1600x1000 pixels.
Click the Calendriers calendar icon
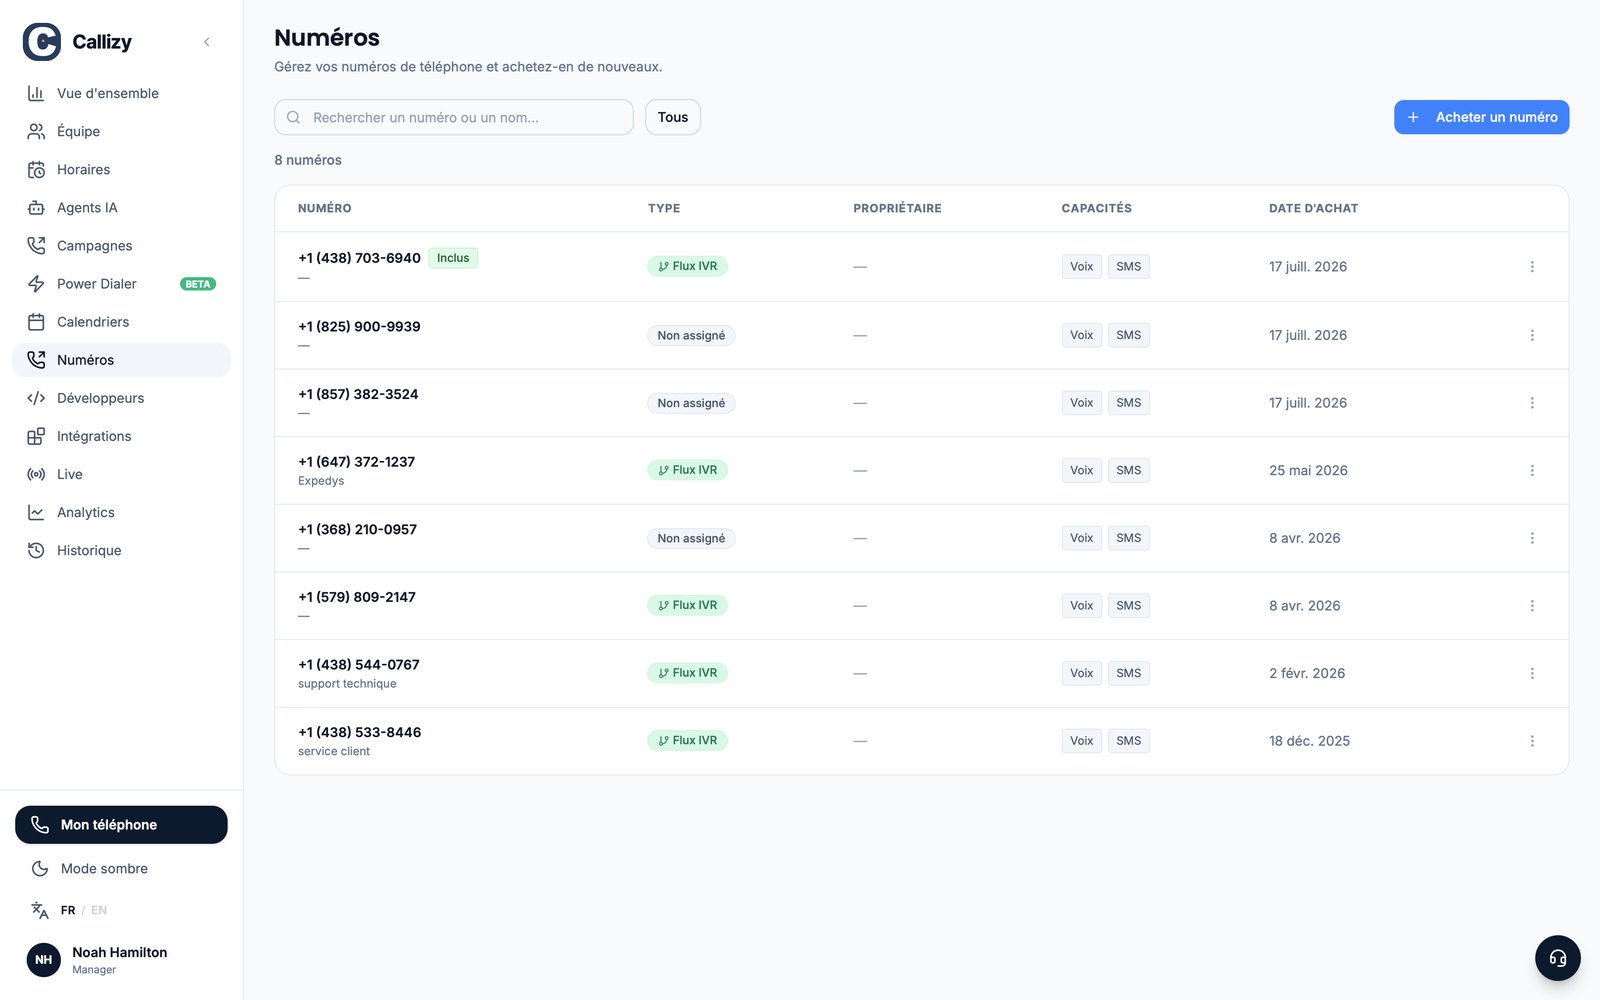[x=36, y=321]
